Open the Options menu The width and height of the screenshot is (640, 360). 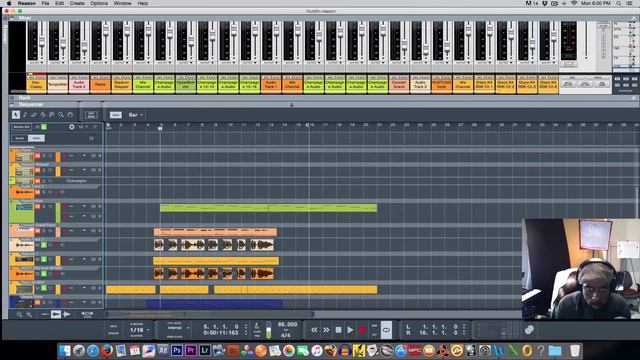[x=99, y=3]
